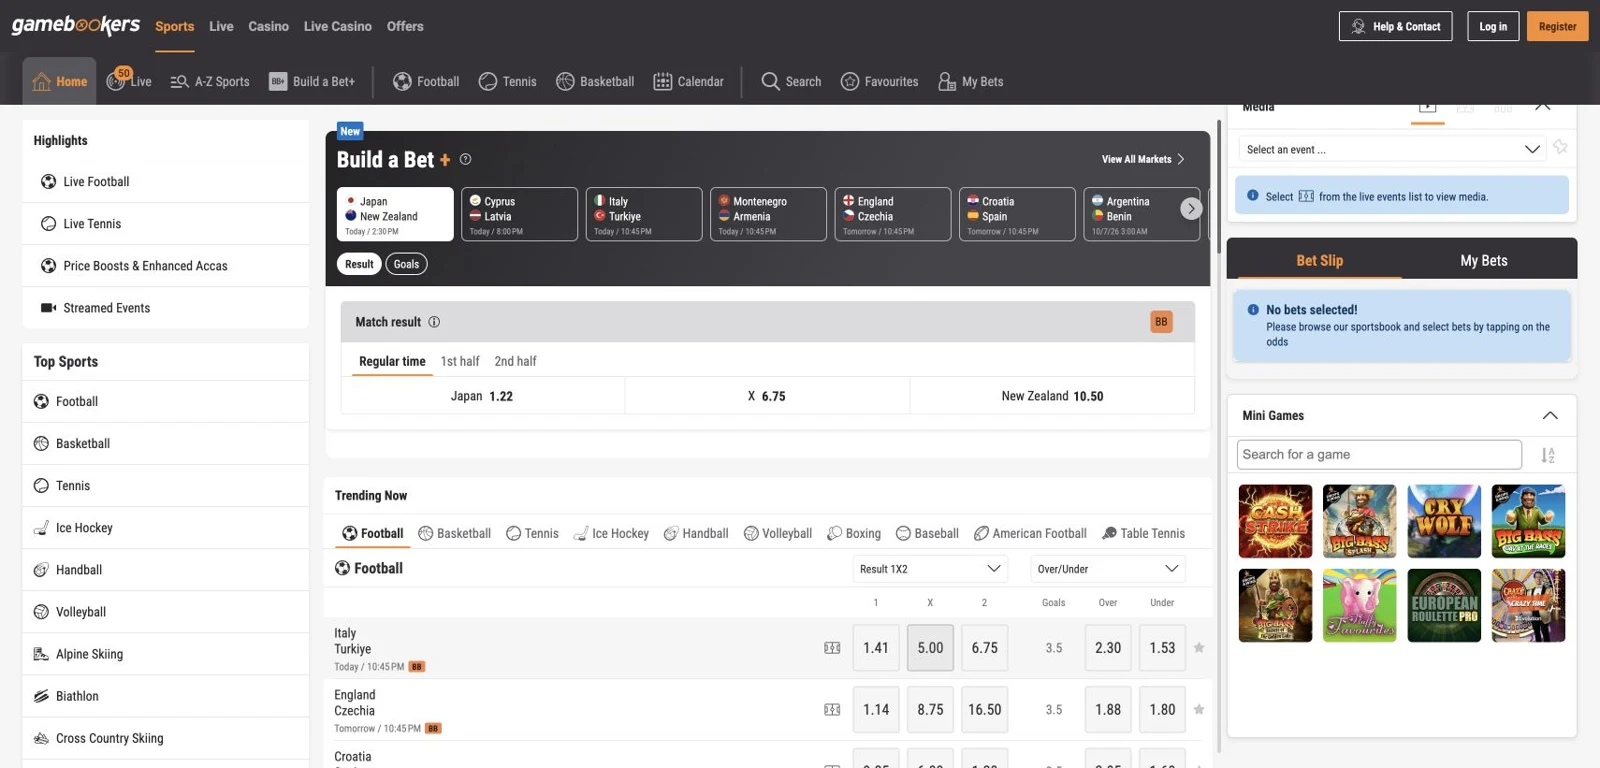Open My Bets in toolbar

[970, 82]
